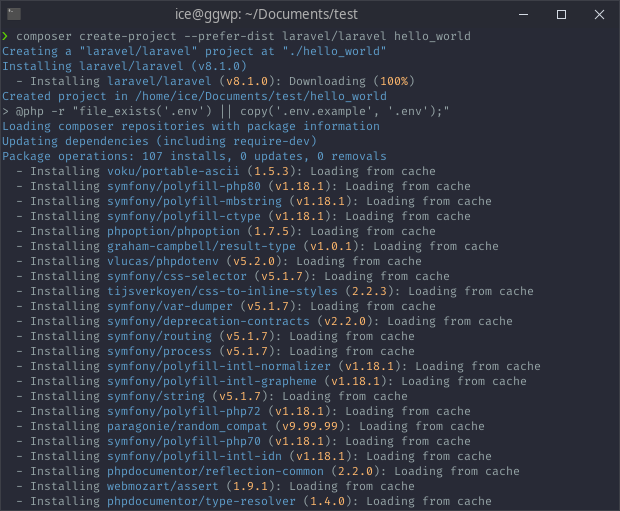This screenshot has height=511, width=620.
Task: Click version 1.7.5 of phpoption
Action: pyautogui.click(x=271, y=231)
